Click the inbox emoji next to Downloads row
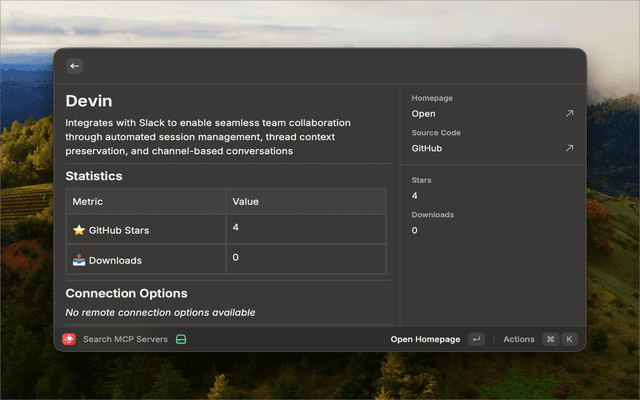The image size is (640, 400). (79, 260)
